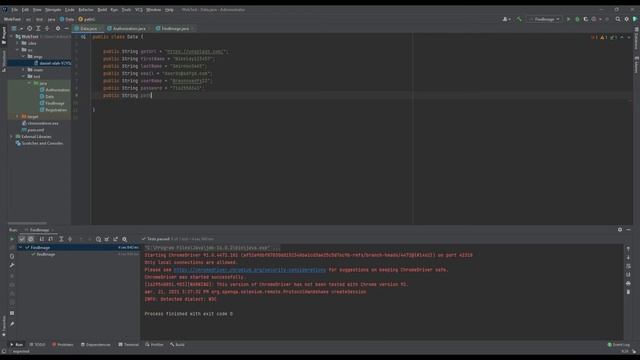Select chromedriver.exe in project tree
Viewport: 640px width, 360px height.
tap(40, 123)
